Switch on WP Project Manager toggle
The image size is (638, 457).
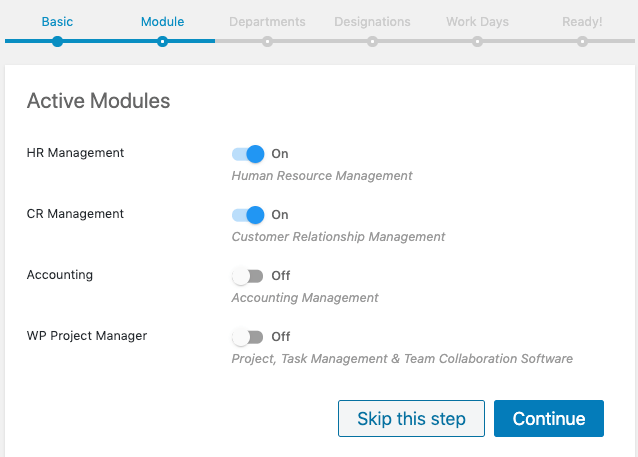tap(248, 337)
